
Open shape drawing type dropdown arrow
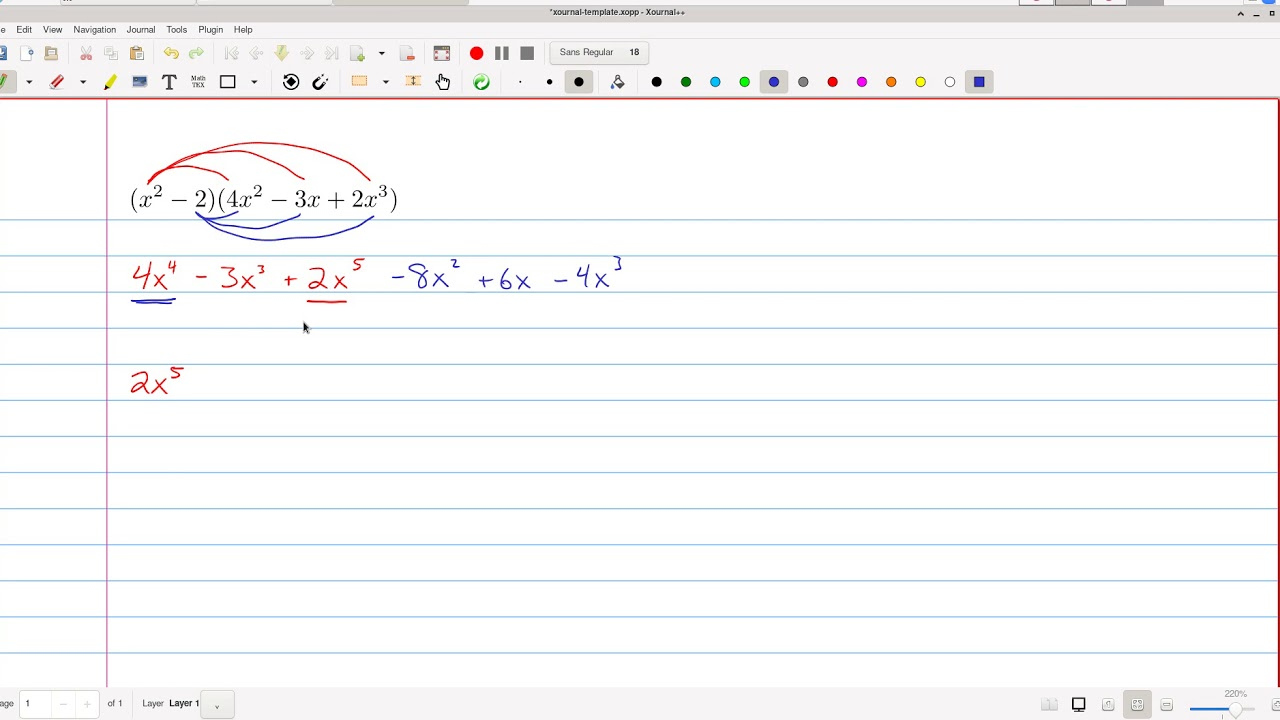(254, 82)
